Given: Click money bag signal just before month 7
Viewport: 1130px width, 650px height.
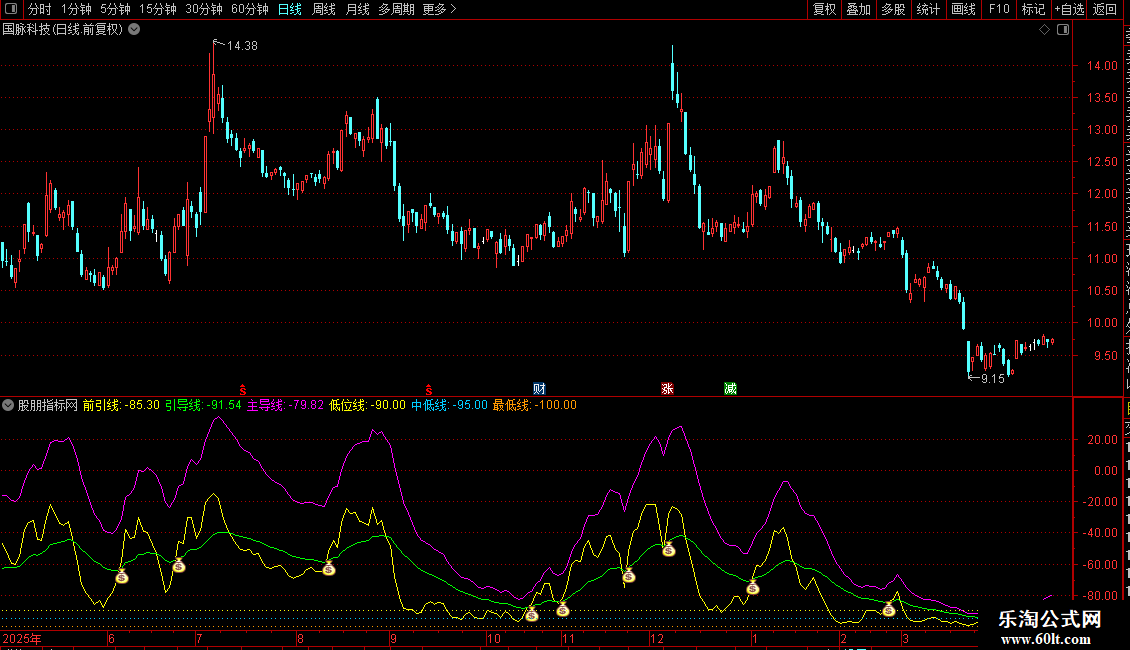Looking at the screenshot, I should pos(179,566).
